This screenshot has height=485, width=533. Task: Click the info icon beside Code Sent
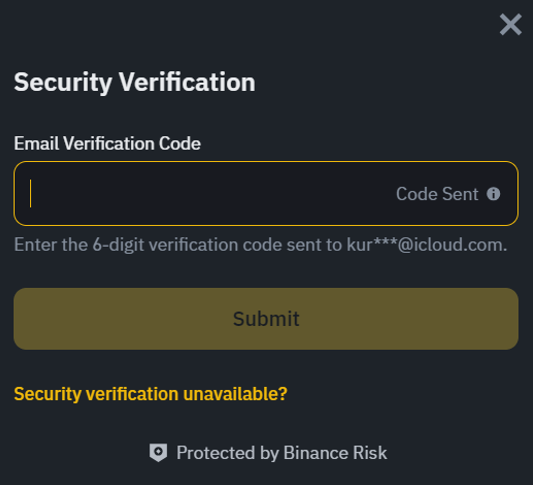[493, 194]
